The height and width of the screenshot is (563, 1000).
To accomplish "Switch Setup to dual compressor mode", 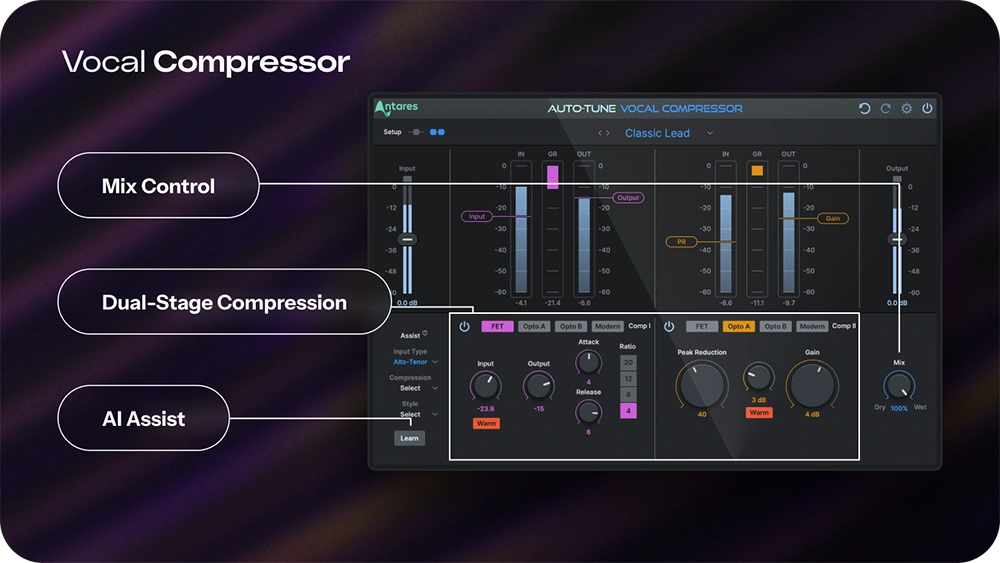I will [438, 132].
